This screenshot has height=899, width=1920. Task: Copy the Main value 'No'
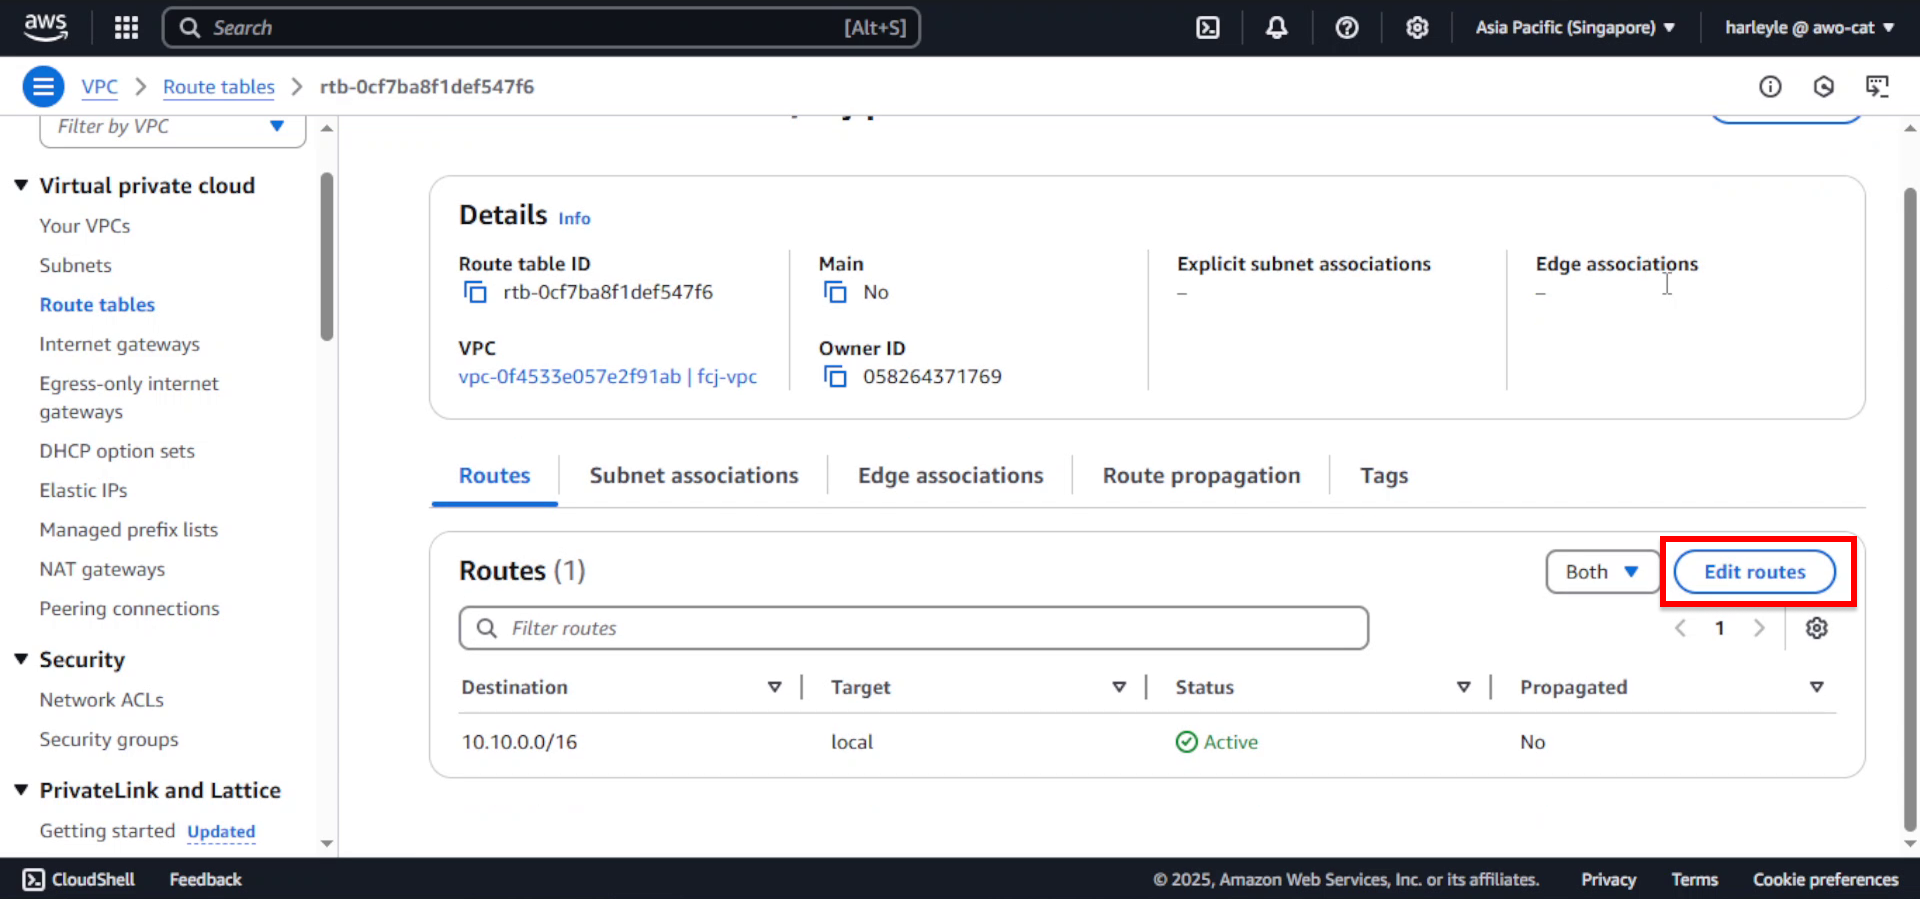coord(835,292)
